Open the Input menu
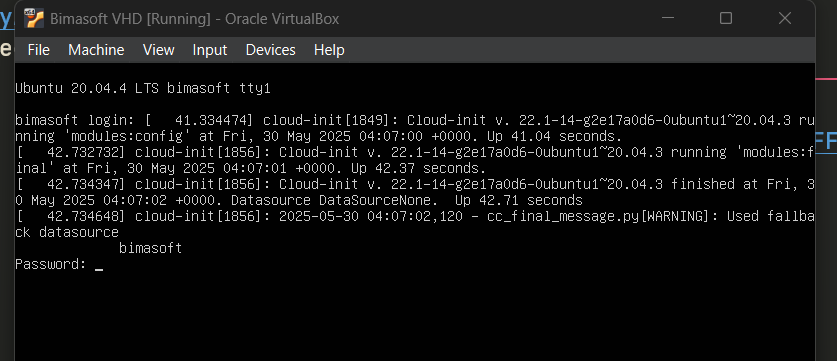The image size is (837, 361). [x=210, y=50]
